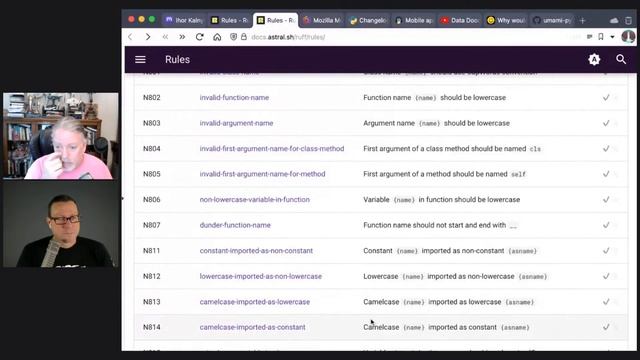Click the cloud sync icon in tab bar
The image size is (640, 360).
coord(614,20)
